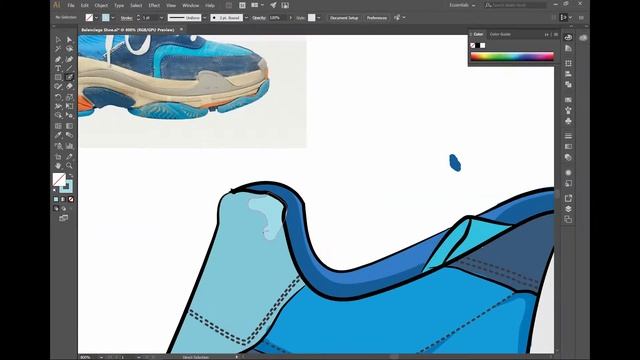This screenshot has width=640, height=360.
Task: Set paint to None in the toolbar
Action: point(71,199)
